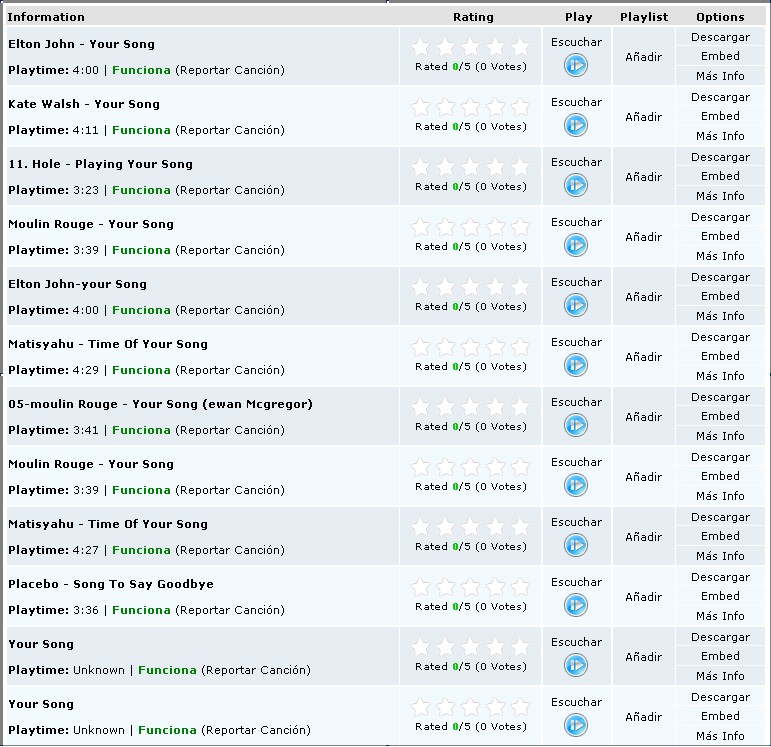Click title 11. Hole - Playing Your Song
Screen dimensions: 771x747
pyautogui.click(x=100, y=164)
